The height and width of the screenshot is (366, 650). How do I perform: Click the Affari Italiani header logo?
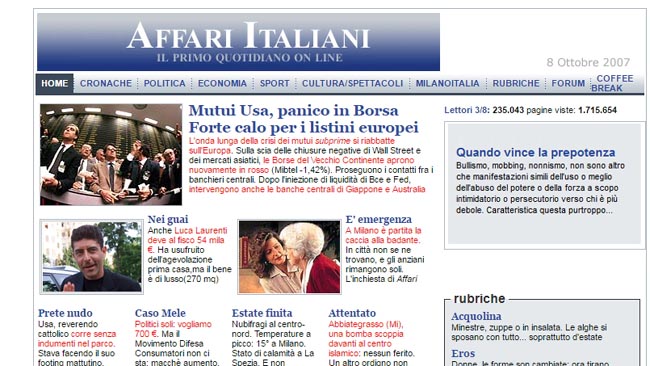tap(238, 42)
